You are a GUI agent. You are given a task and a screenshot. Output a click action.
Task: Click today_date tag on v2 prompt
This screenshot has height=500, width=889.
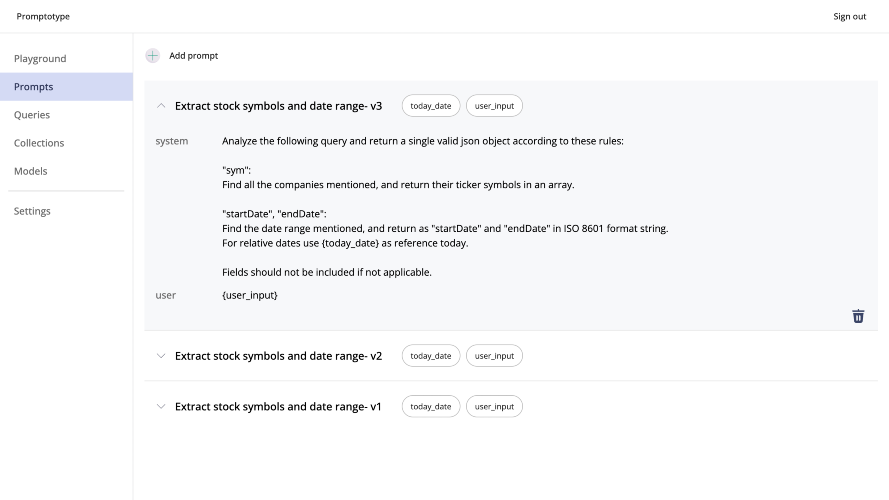pos(431,356)
